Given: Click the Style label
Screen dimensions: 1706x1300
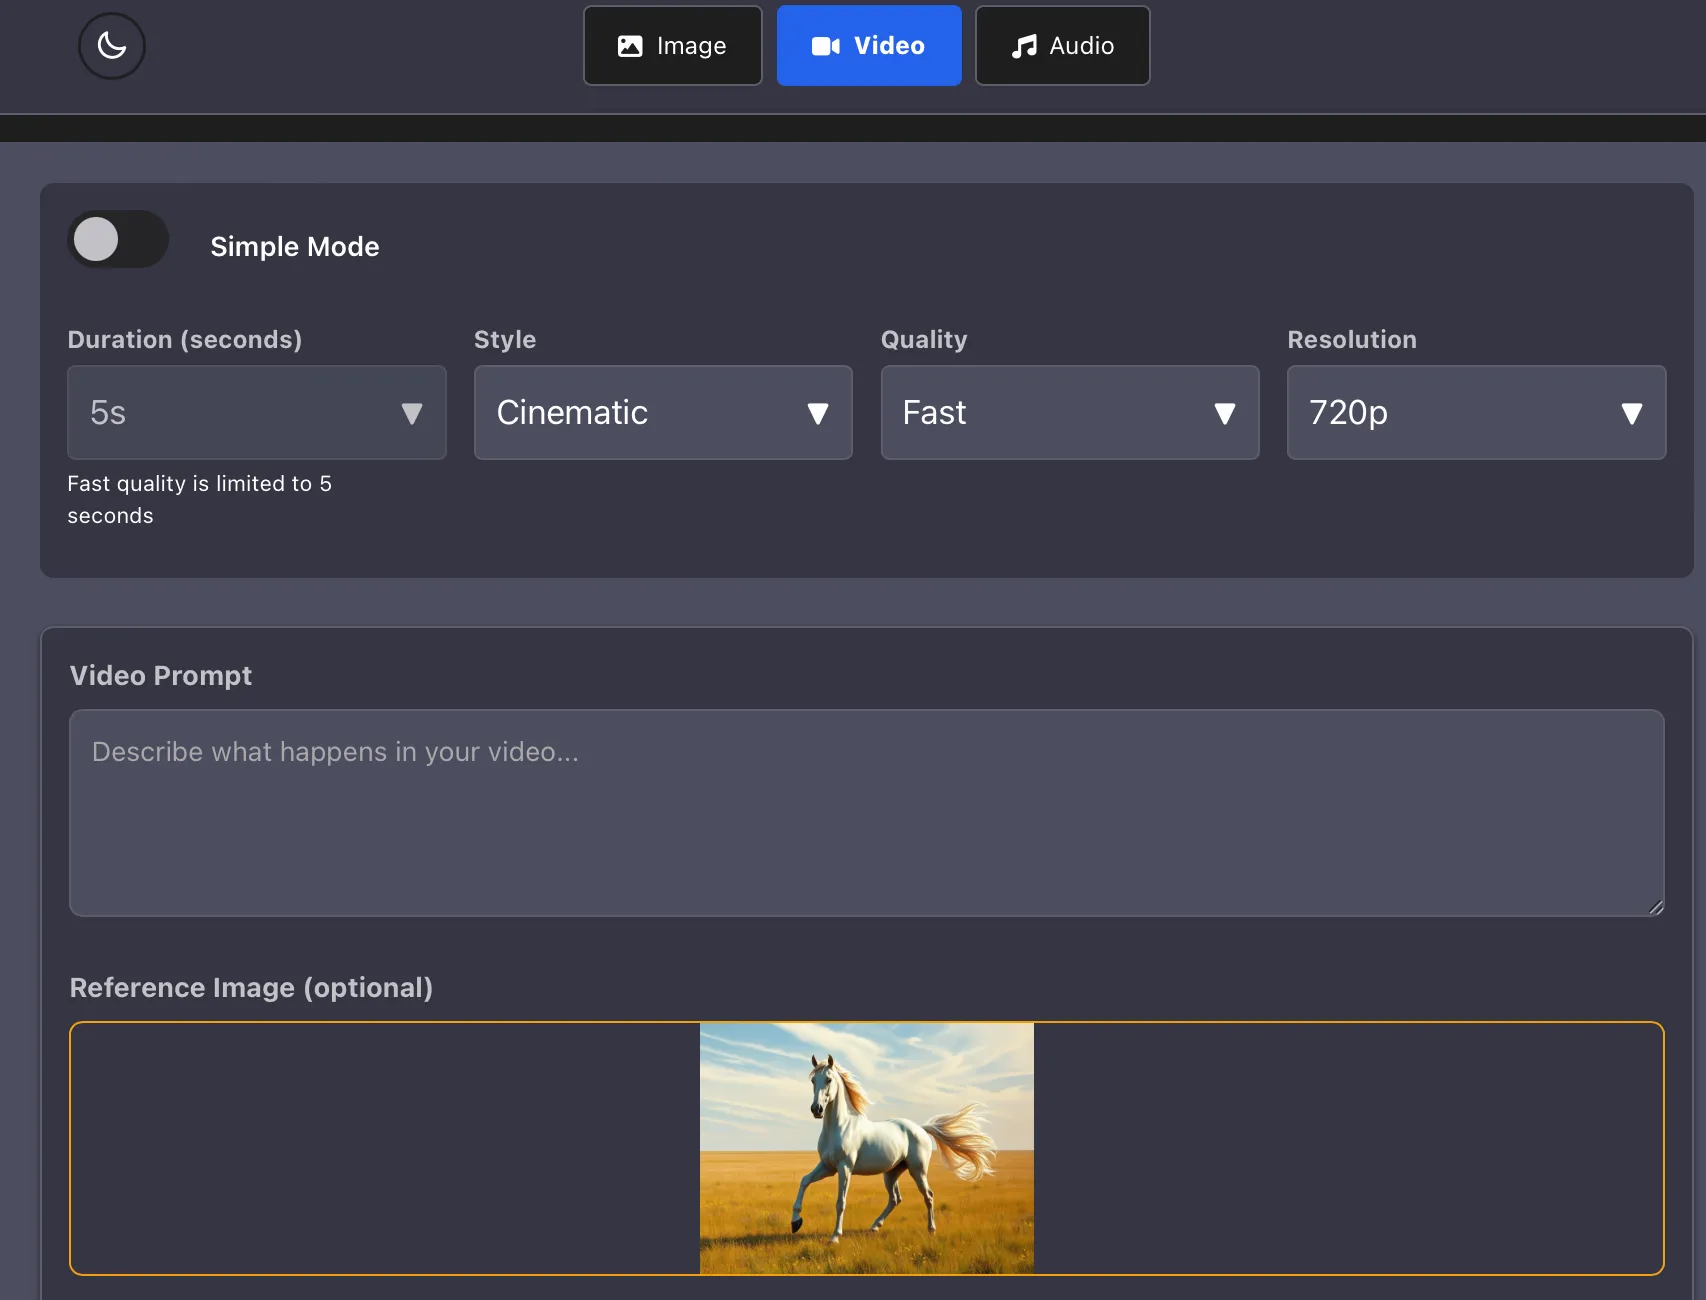Looking at the screenshot, I should (505, 340).
